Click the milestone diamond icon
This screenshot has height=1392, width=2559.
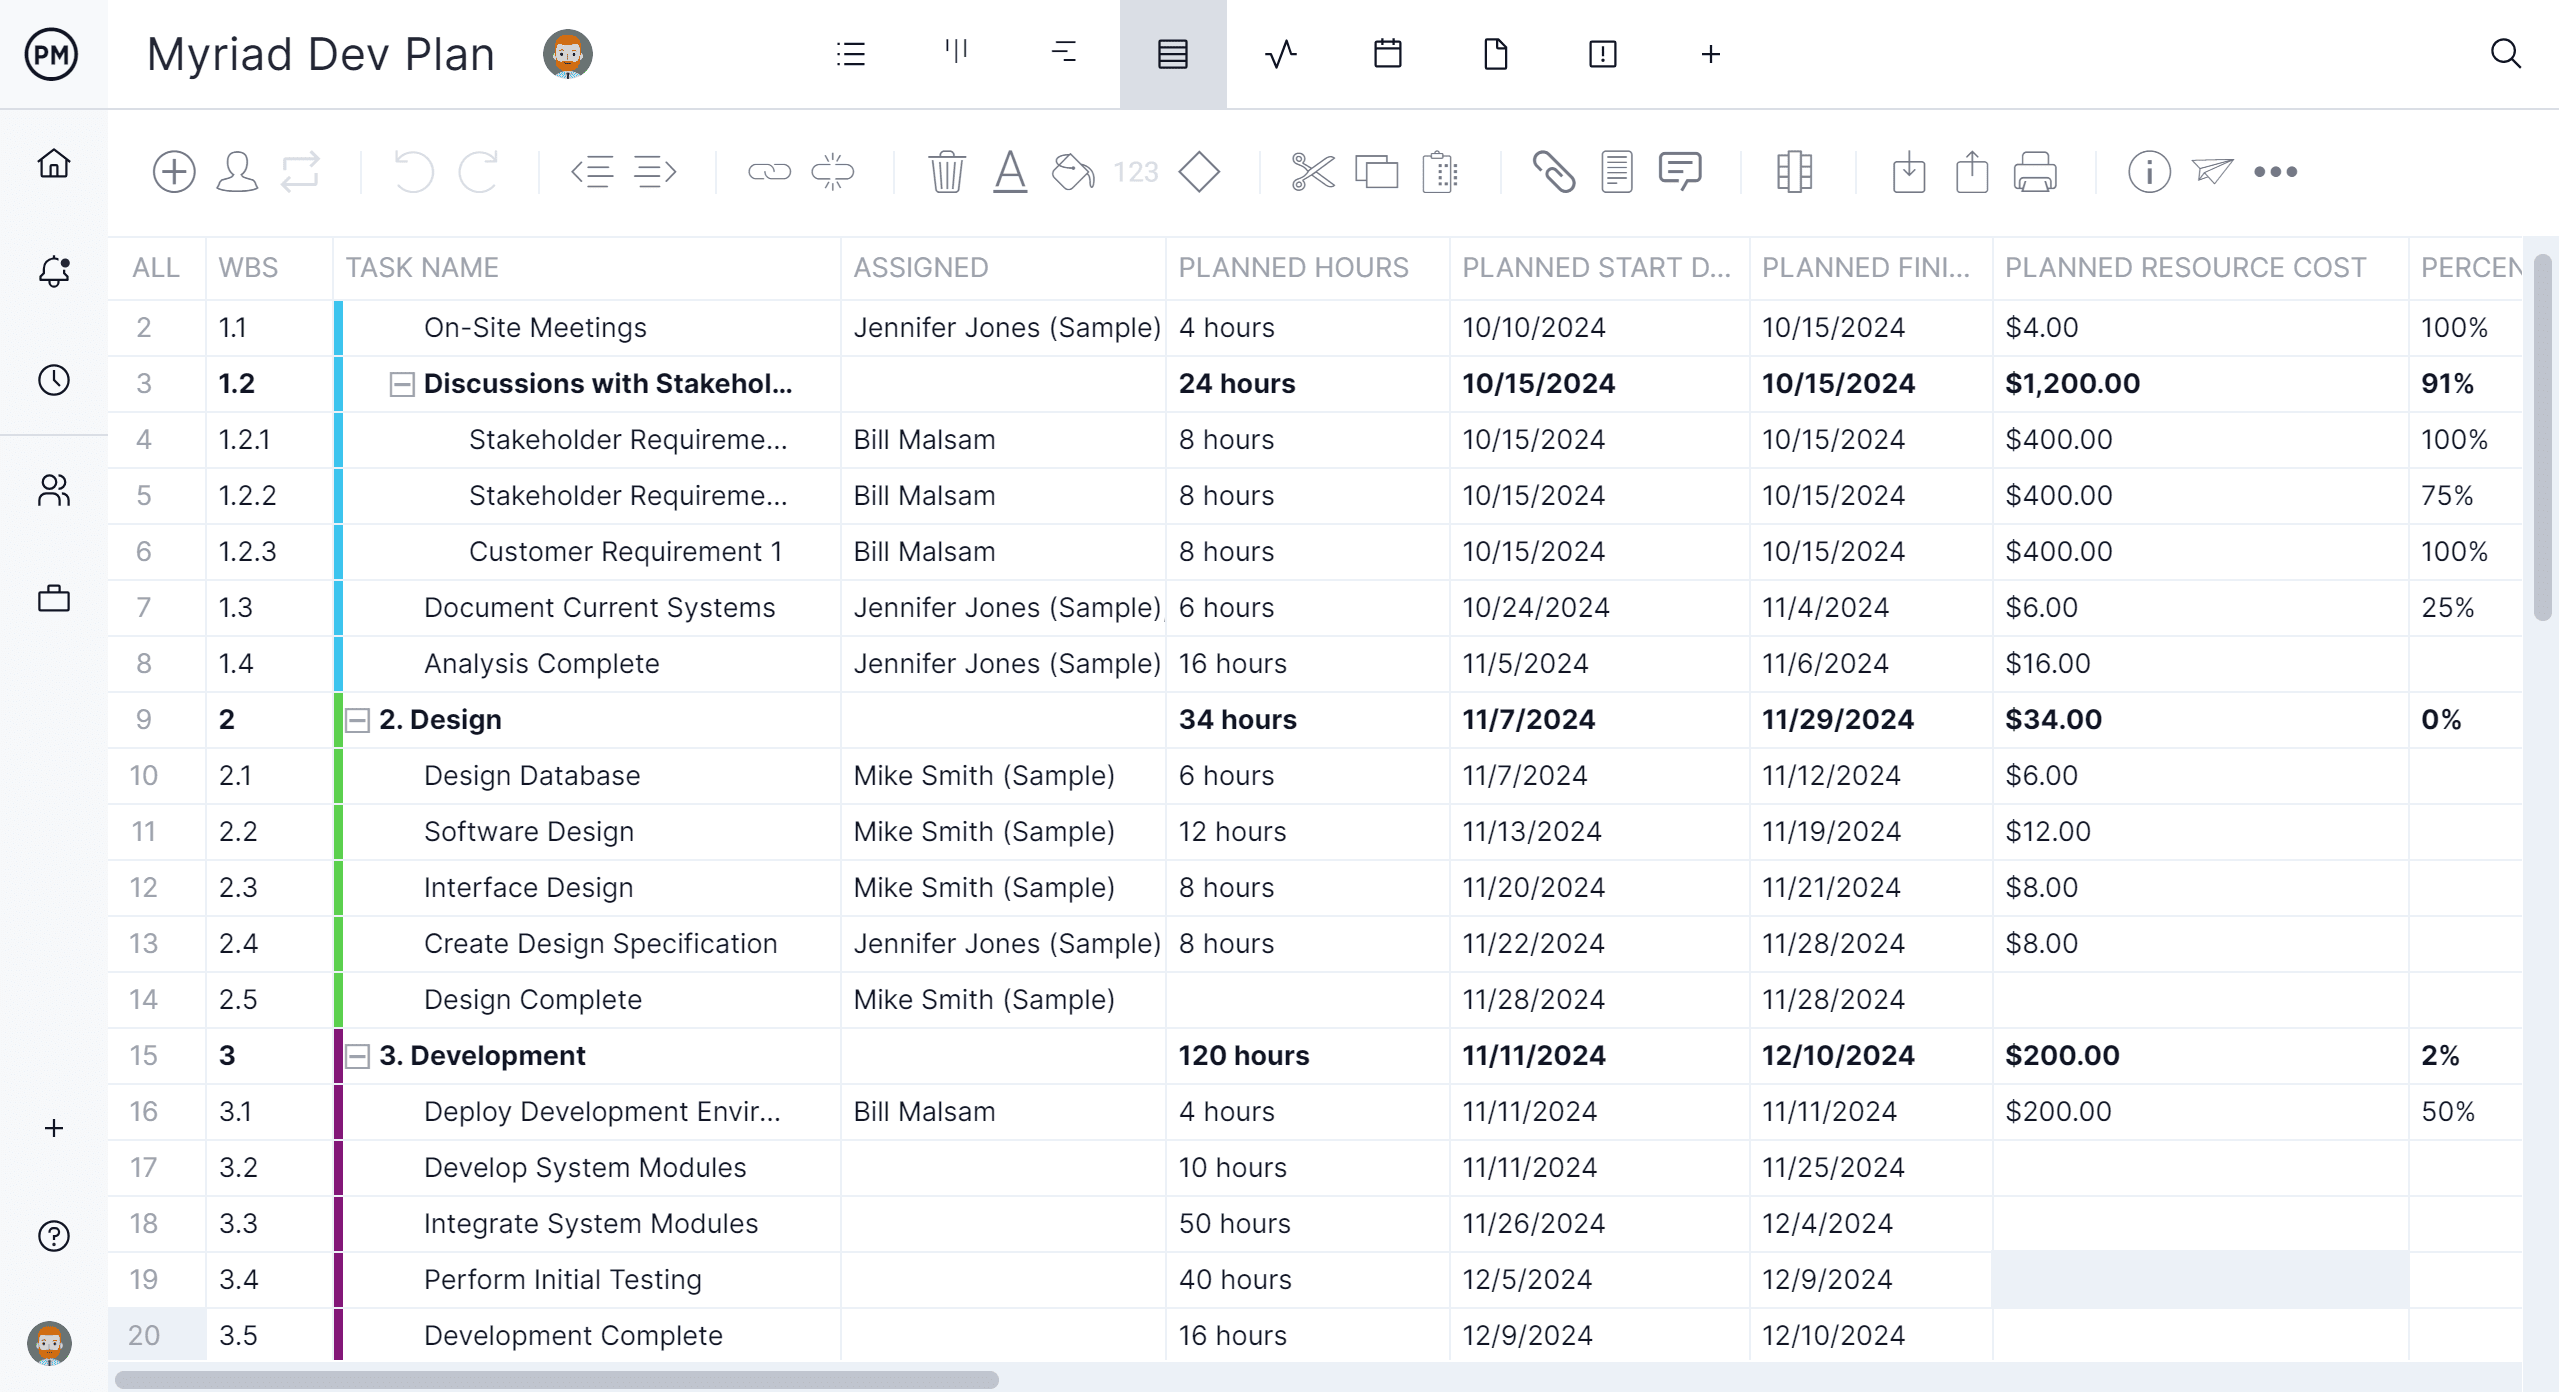pos(1199,172)
